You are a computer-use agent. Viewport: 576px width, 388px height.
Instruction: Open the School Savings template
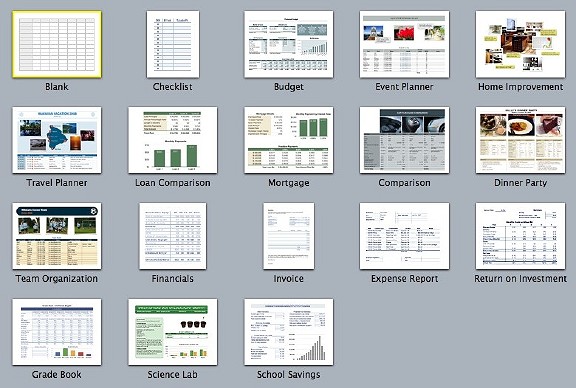[x=289, y=332]
